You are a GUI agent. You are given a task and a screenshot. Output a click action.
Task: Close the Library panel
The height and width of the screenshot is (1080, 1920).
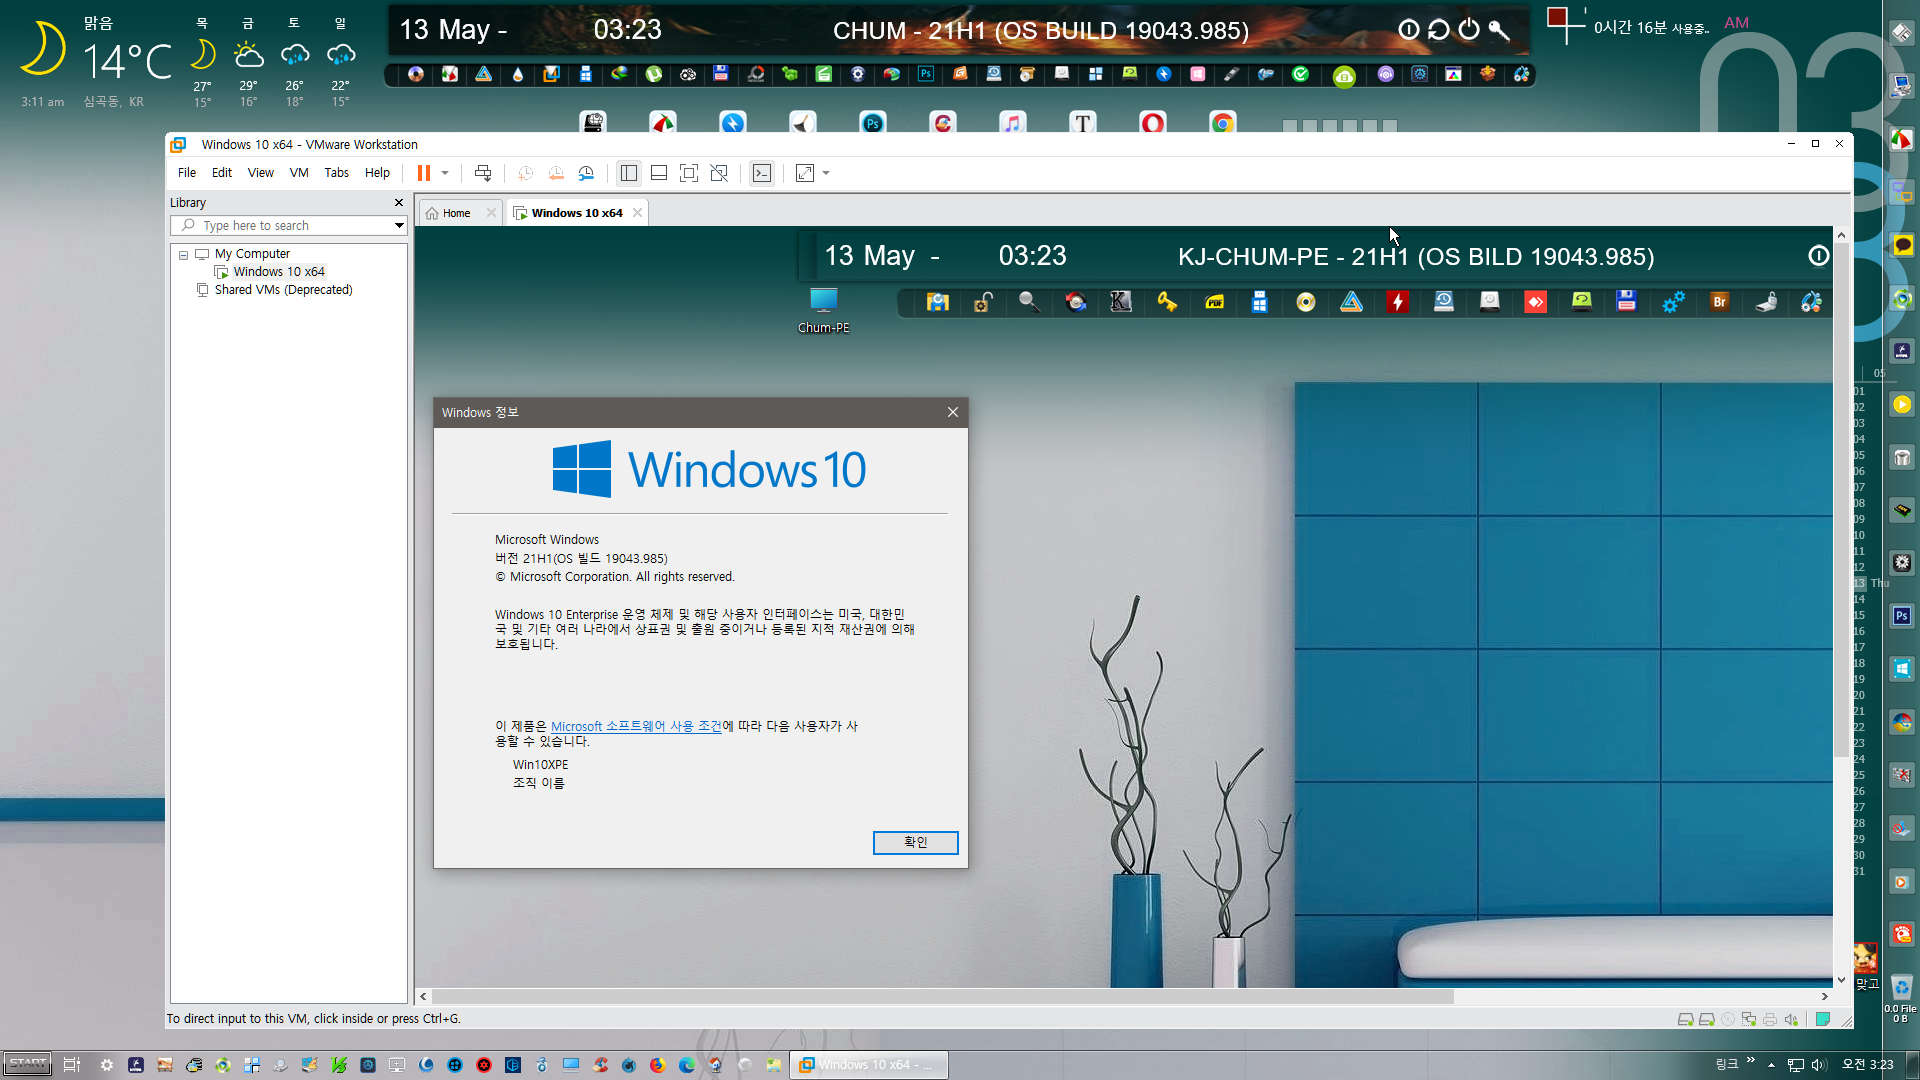[399, 203]
